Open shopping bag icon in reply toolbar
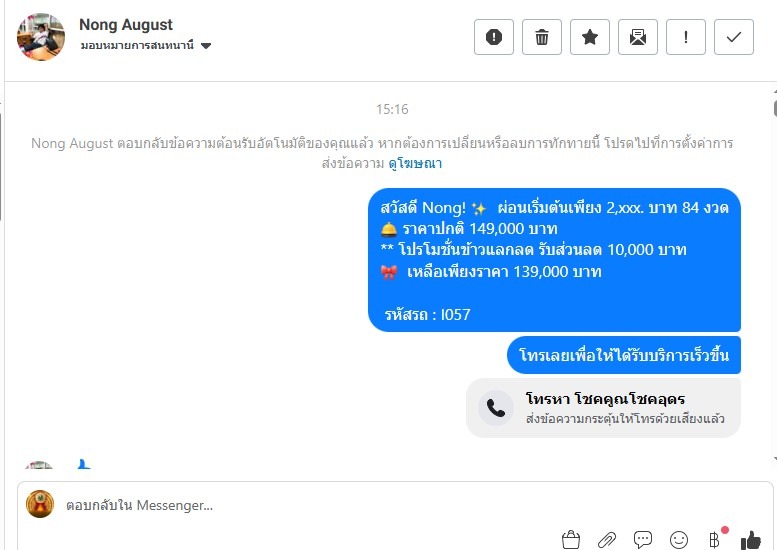777x550 pixels. [x=571, y=540]
